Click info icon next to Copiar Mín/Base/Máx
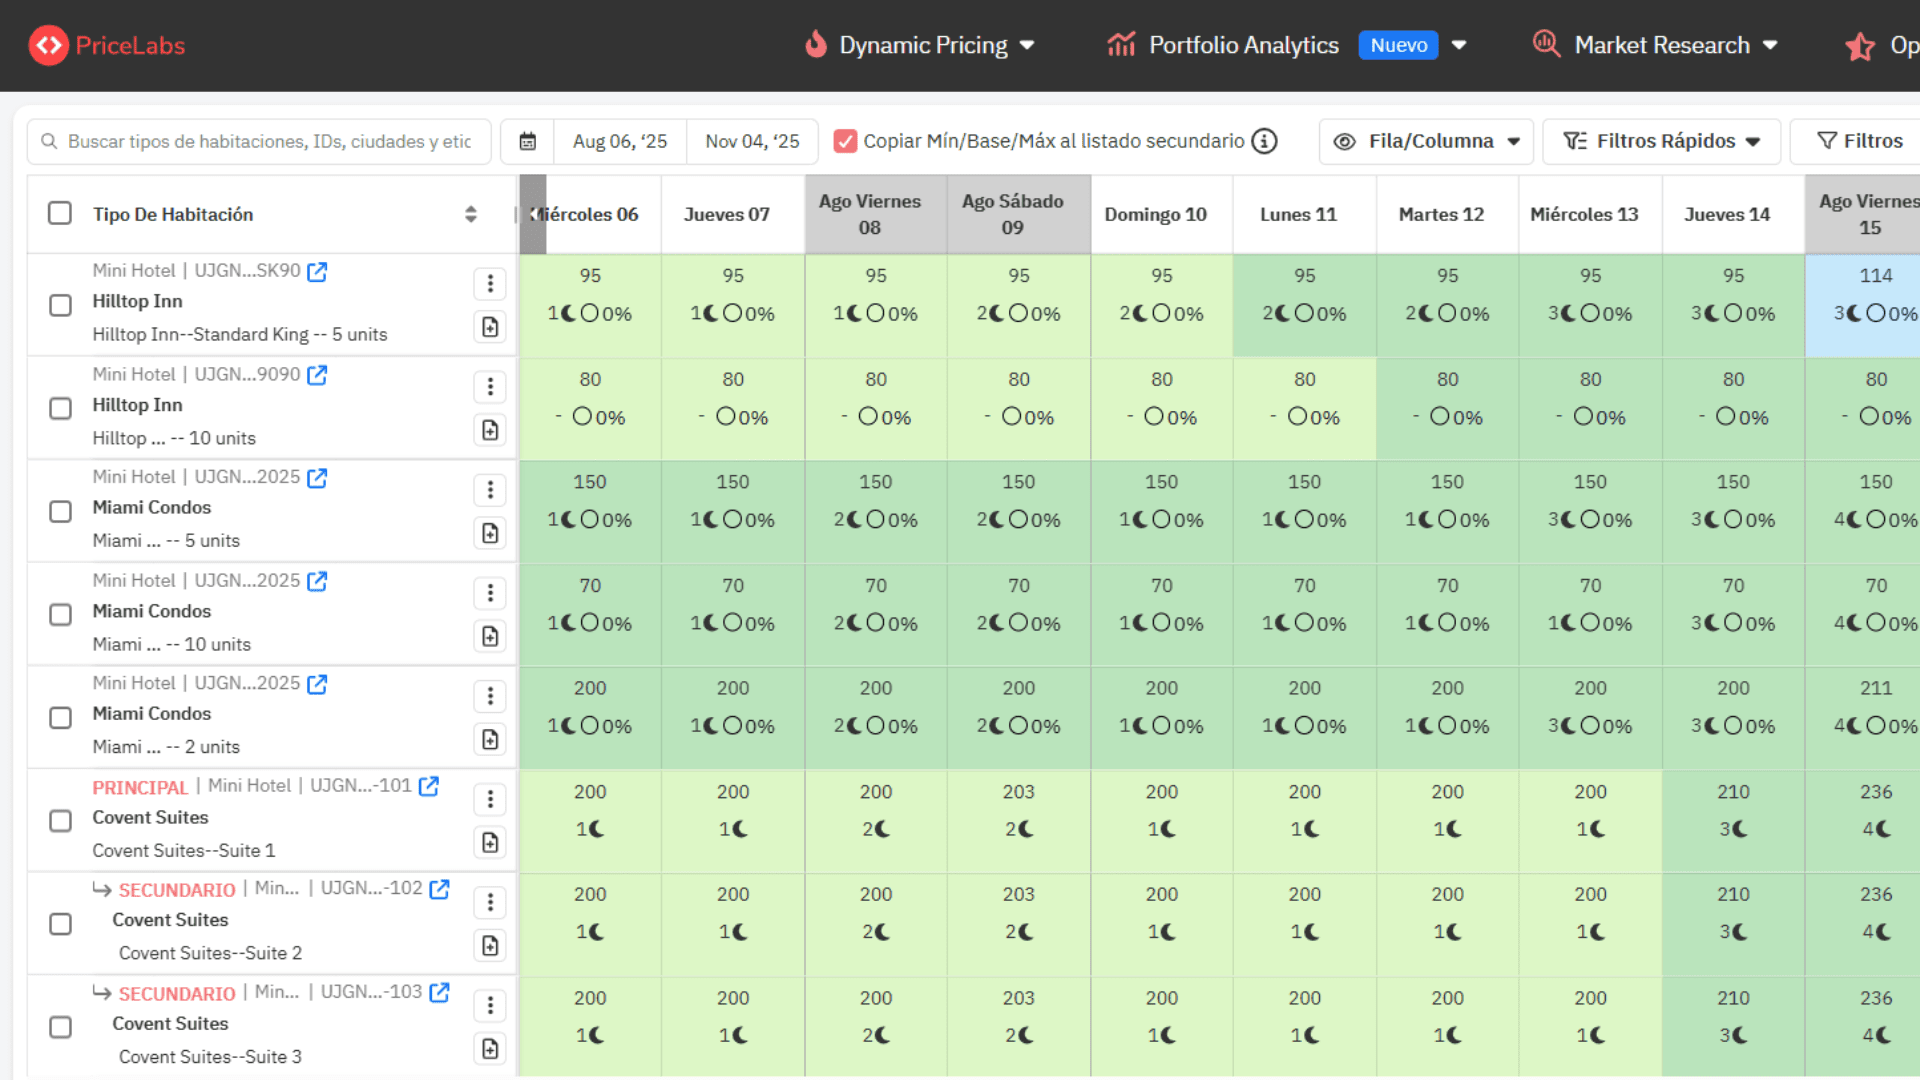This screenshot has width=1920, height=1080. [1265, 141]
